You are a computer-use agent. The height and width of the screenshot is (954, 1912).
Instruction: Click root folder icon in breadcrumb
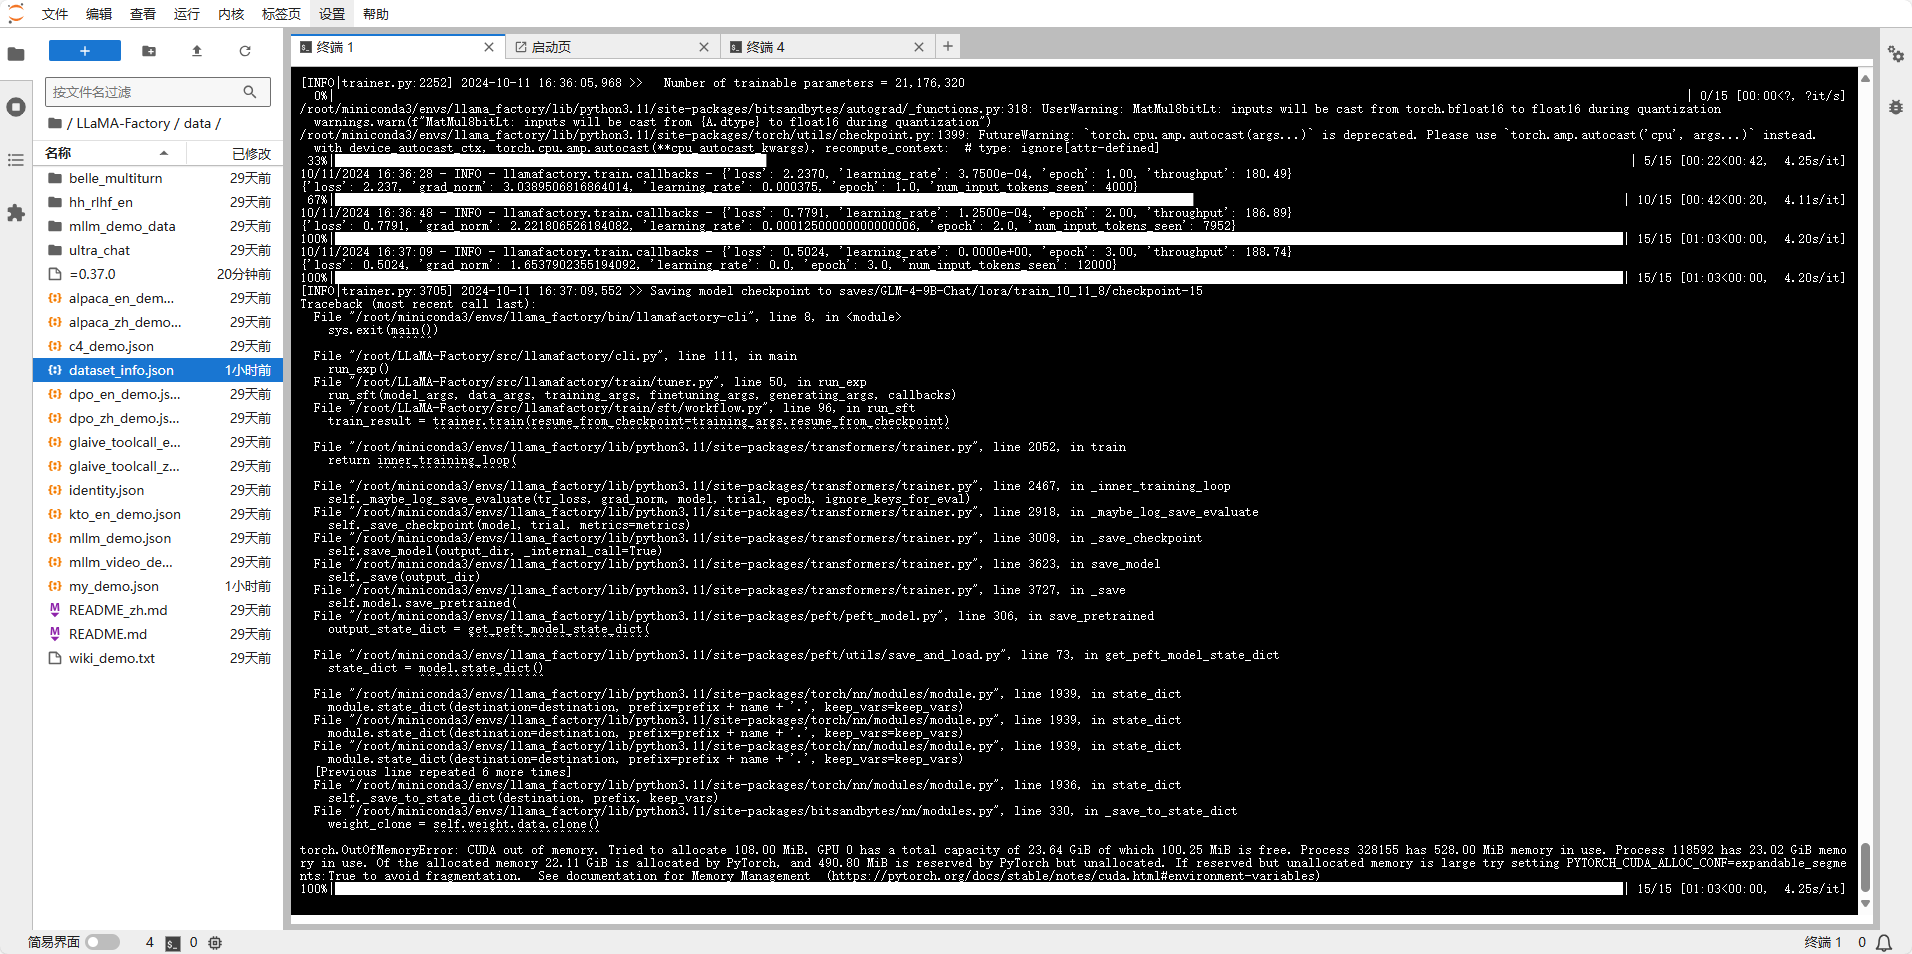click(55, 123)
